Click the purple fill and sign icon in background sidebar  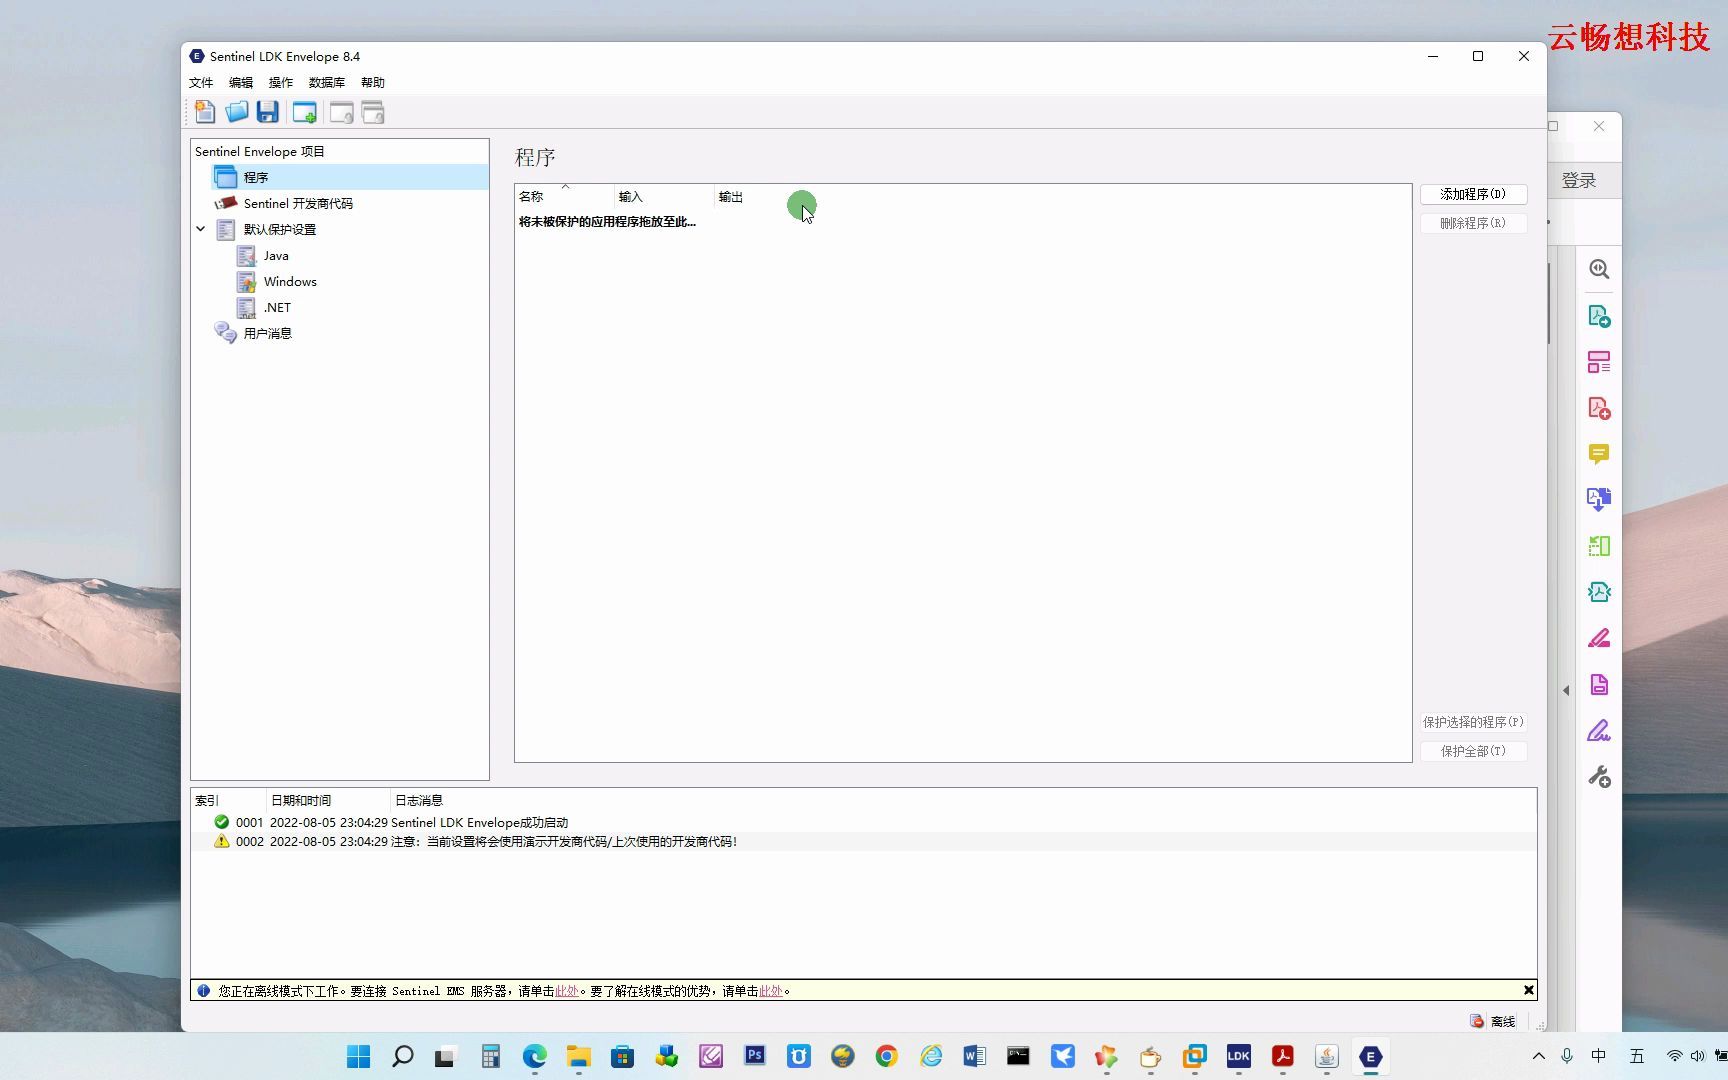(1599, 730)
